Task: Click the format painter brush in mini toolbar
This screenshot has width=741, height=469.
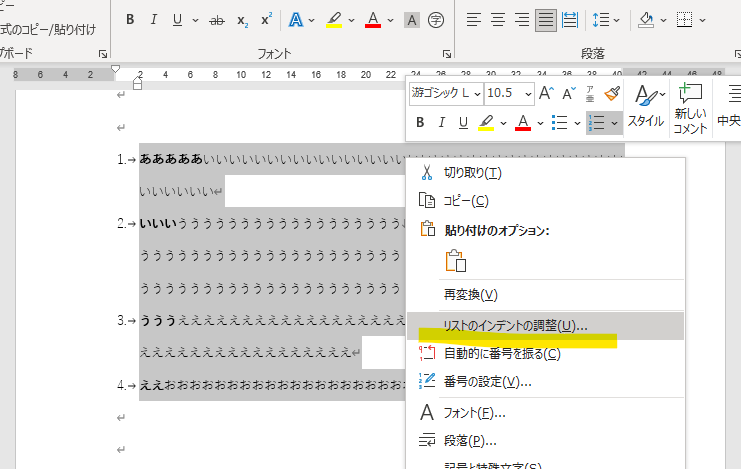Action: pyautogui.click(x=612, y=93)
